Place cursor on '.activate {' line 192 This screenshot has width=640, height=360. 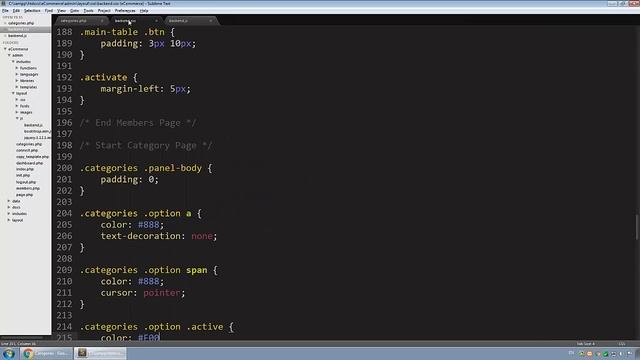pos(109,78)
